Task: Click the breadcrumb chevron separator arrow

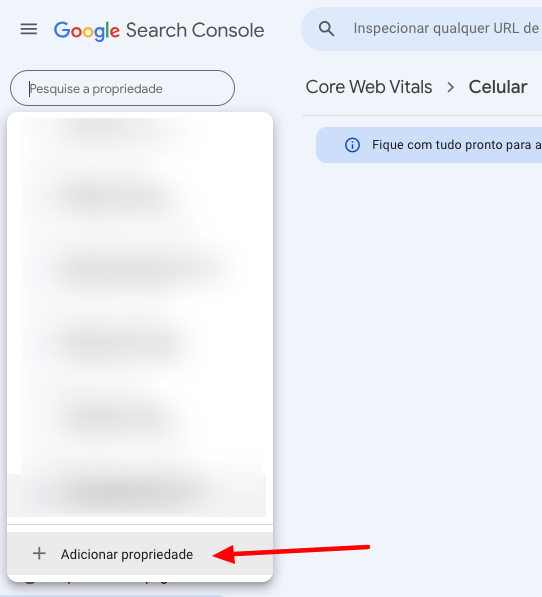Action: [x=451, y=88]
